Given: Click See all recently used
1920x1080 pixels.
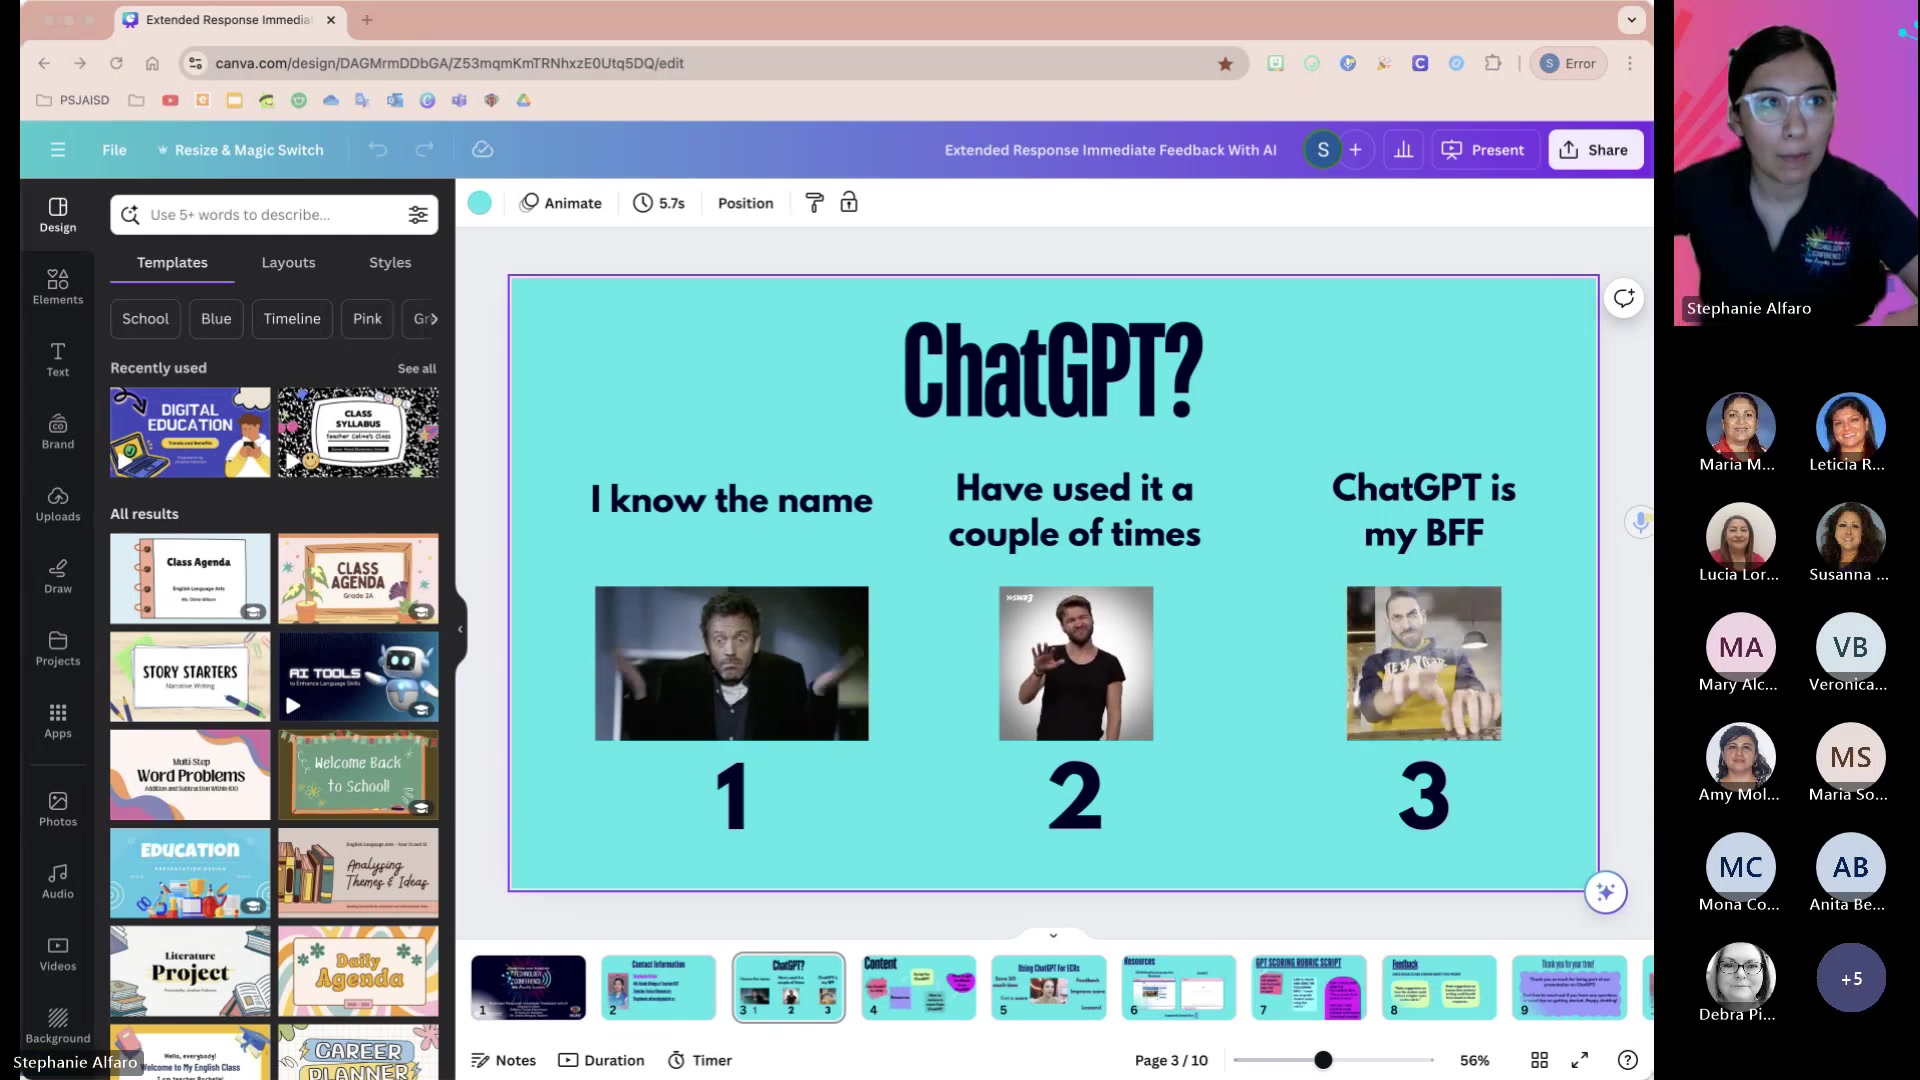Looking at the screenshot, I should (x=416, y=368).
